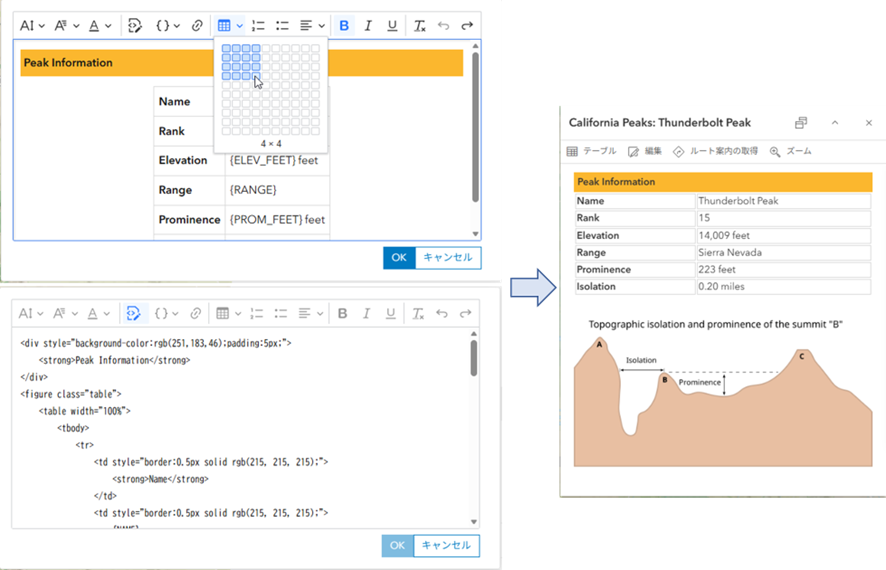Insert numbered list in top editor

[258, 26]
